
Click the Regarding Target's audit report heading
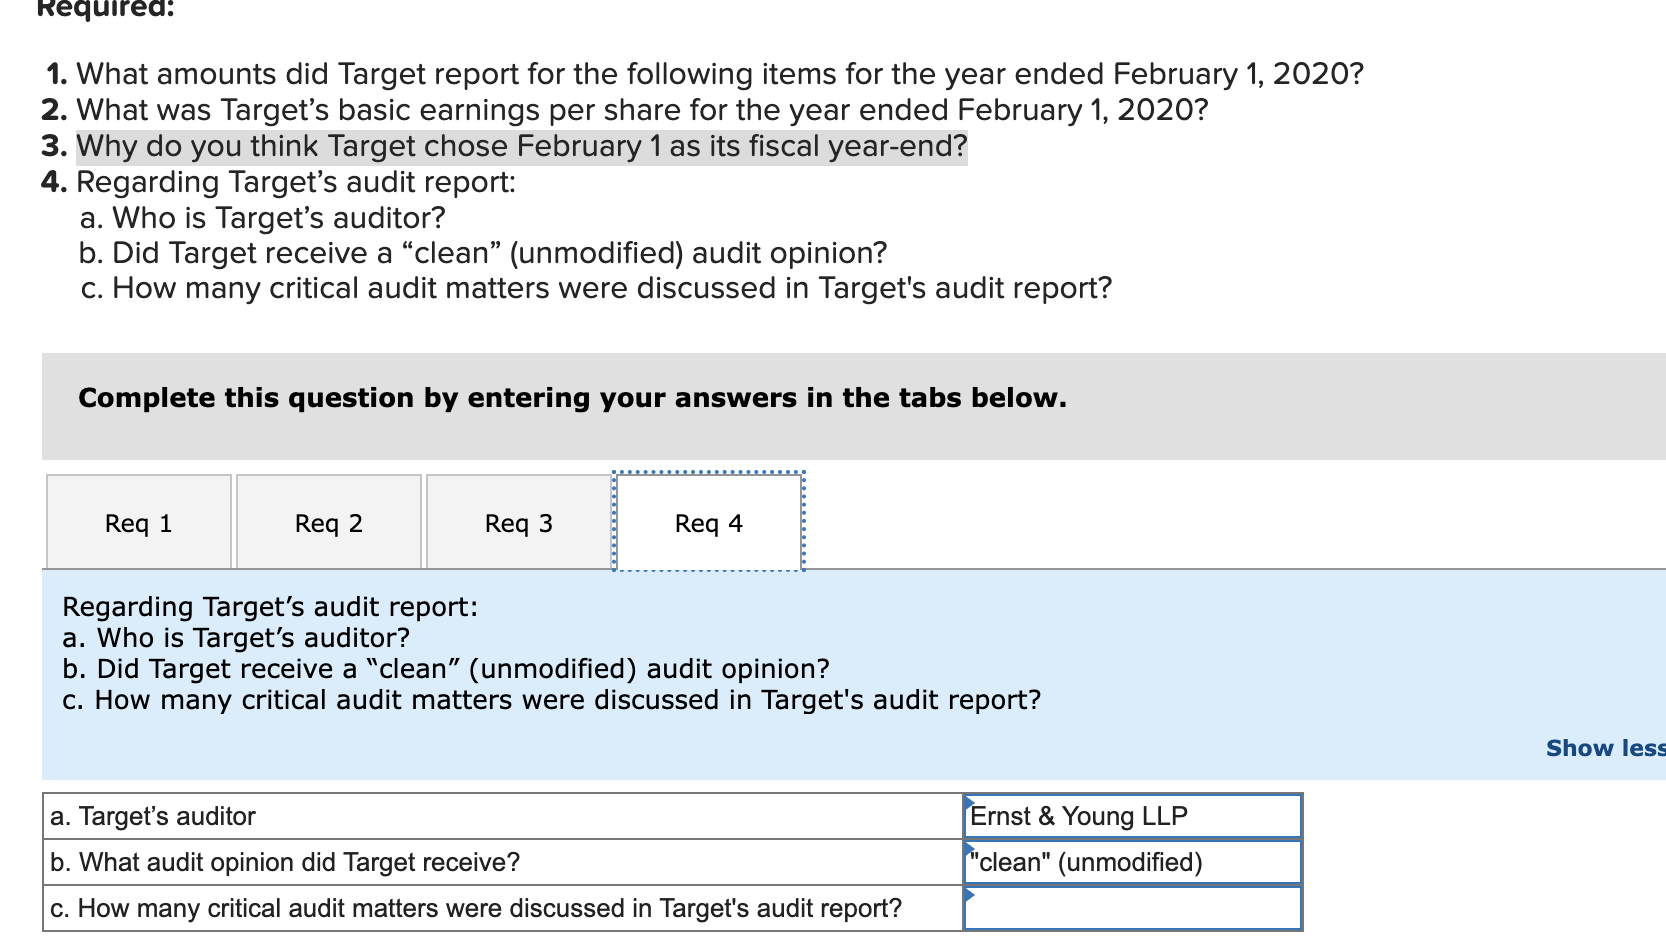coord(270,606)
